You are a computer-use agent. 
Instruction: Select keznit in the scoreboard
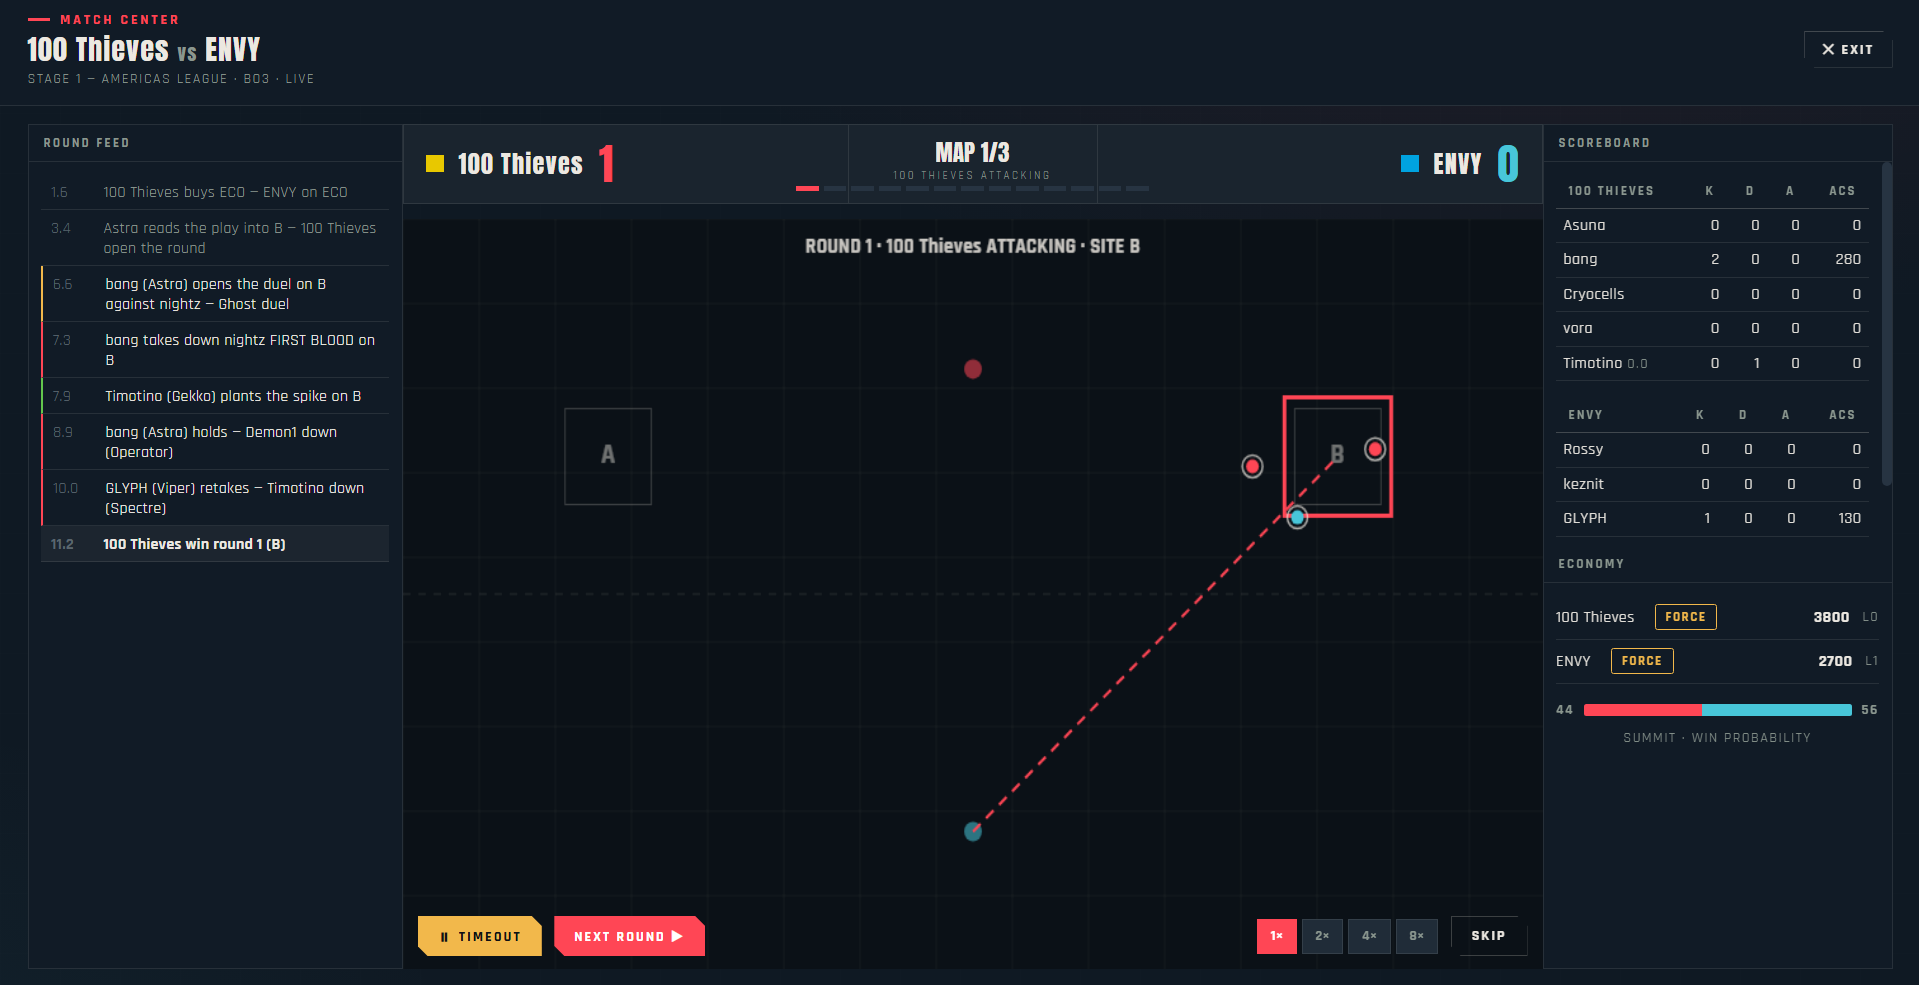(1713, 484)
